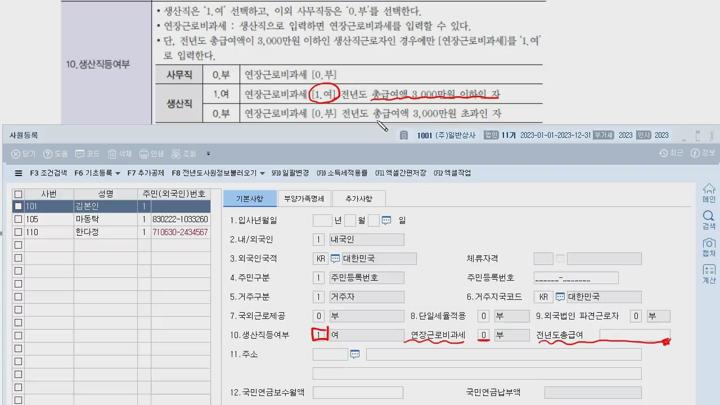Open the code lookup for 거주지국코드
The image size is (720, 405).
click(x=560, y=297)
